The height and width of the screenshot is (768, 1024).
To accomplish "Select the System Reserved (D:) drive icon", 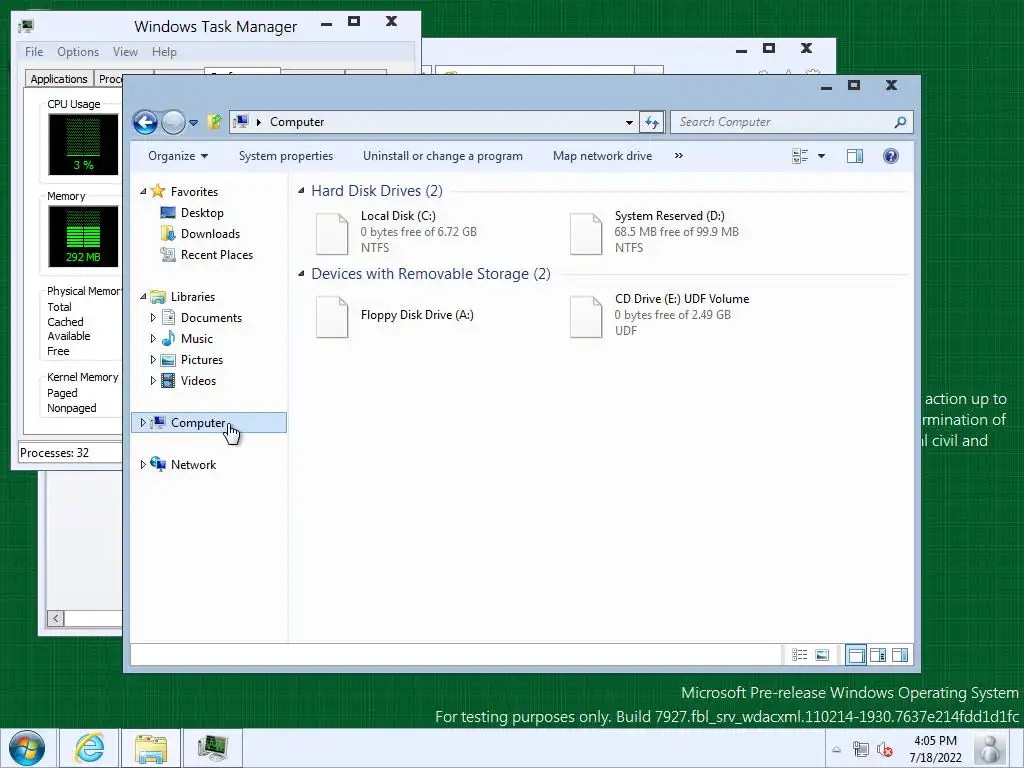I will 586,233.
